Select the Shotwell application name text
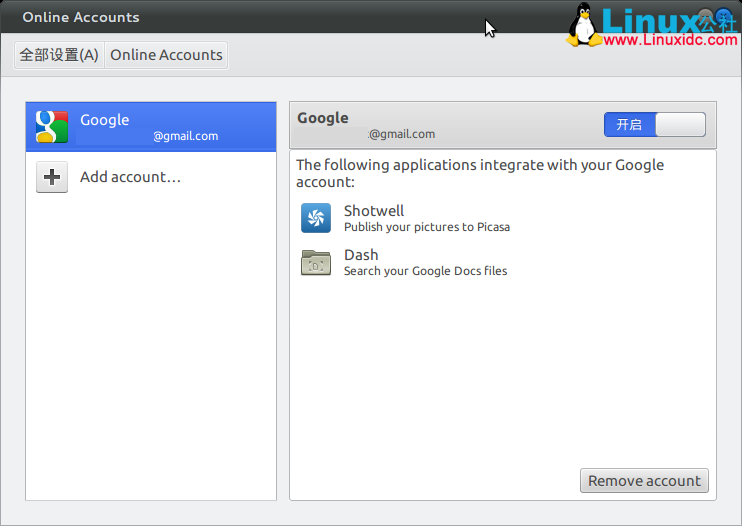742x526 pixels. (x=374, y=210)
